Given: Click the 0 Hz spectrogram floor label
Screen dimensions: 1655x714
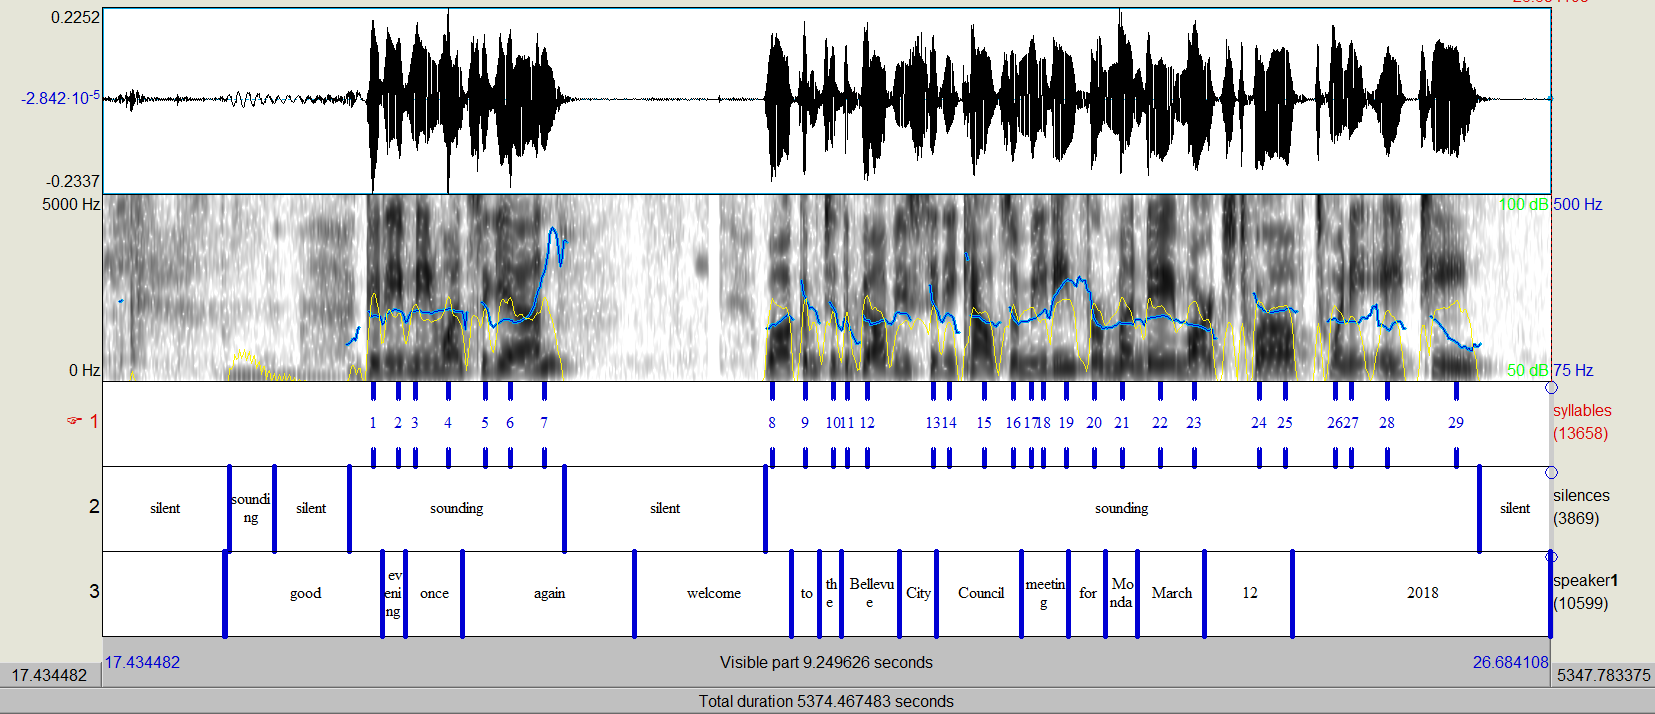Looking at the screenshot, I should click(84, 370).
